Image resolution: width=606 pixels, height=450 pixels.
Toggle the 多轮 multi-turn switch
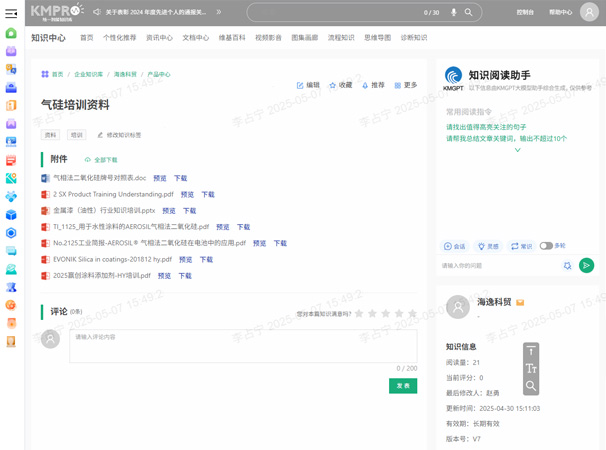[x=546, y=245]
